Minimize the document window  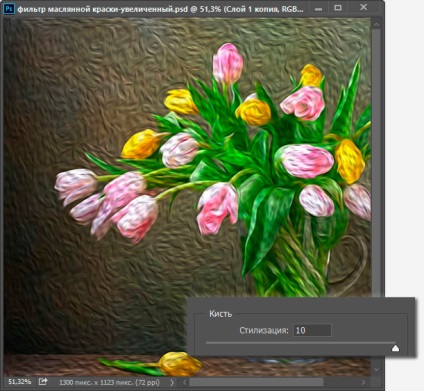pyautogui.click(x=318, y=9)
